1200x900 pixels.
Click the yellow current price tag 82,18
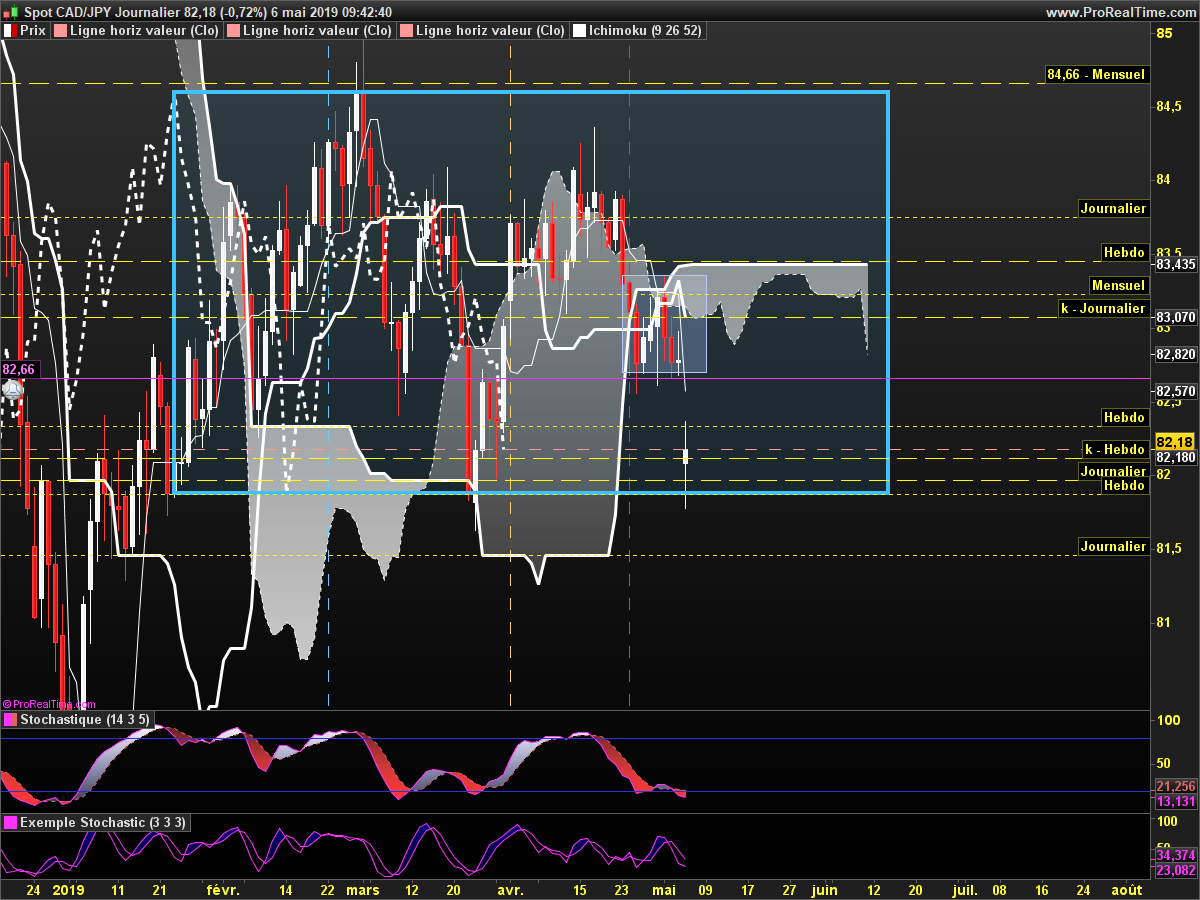1175,442
